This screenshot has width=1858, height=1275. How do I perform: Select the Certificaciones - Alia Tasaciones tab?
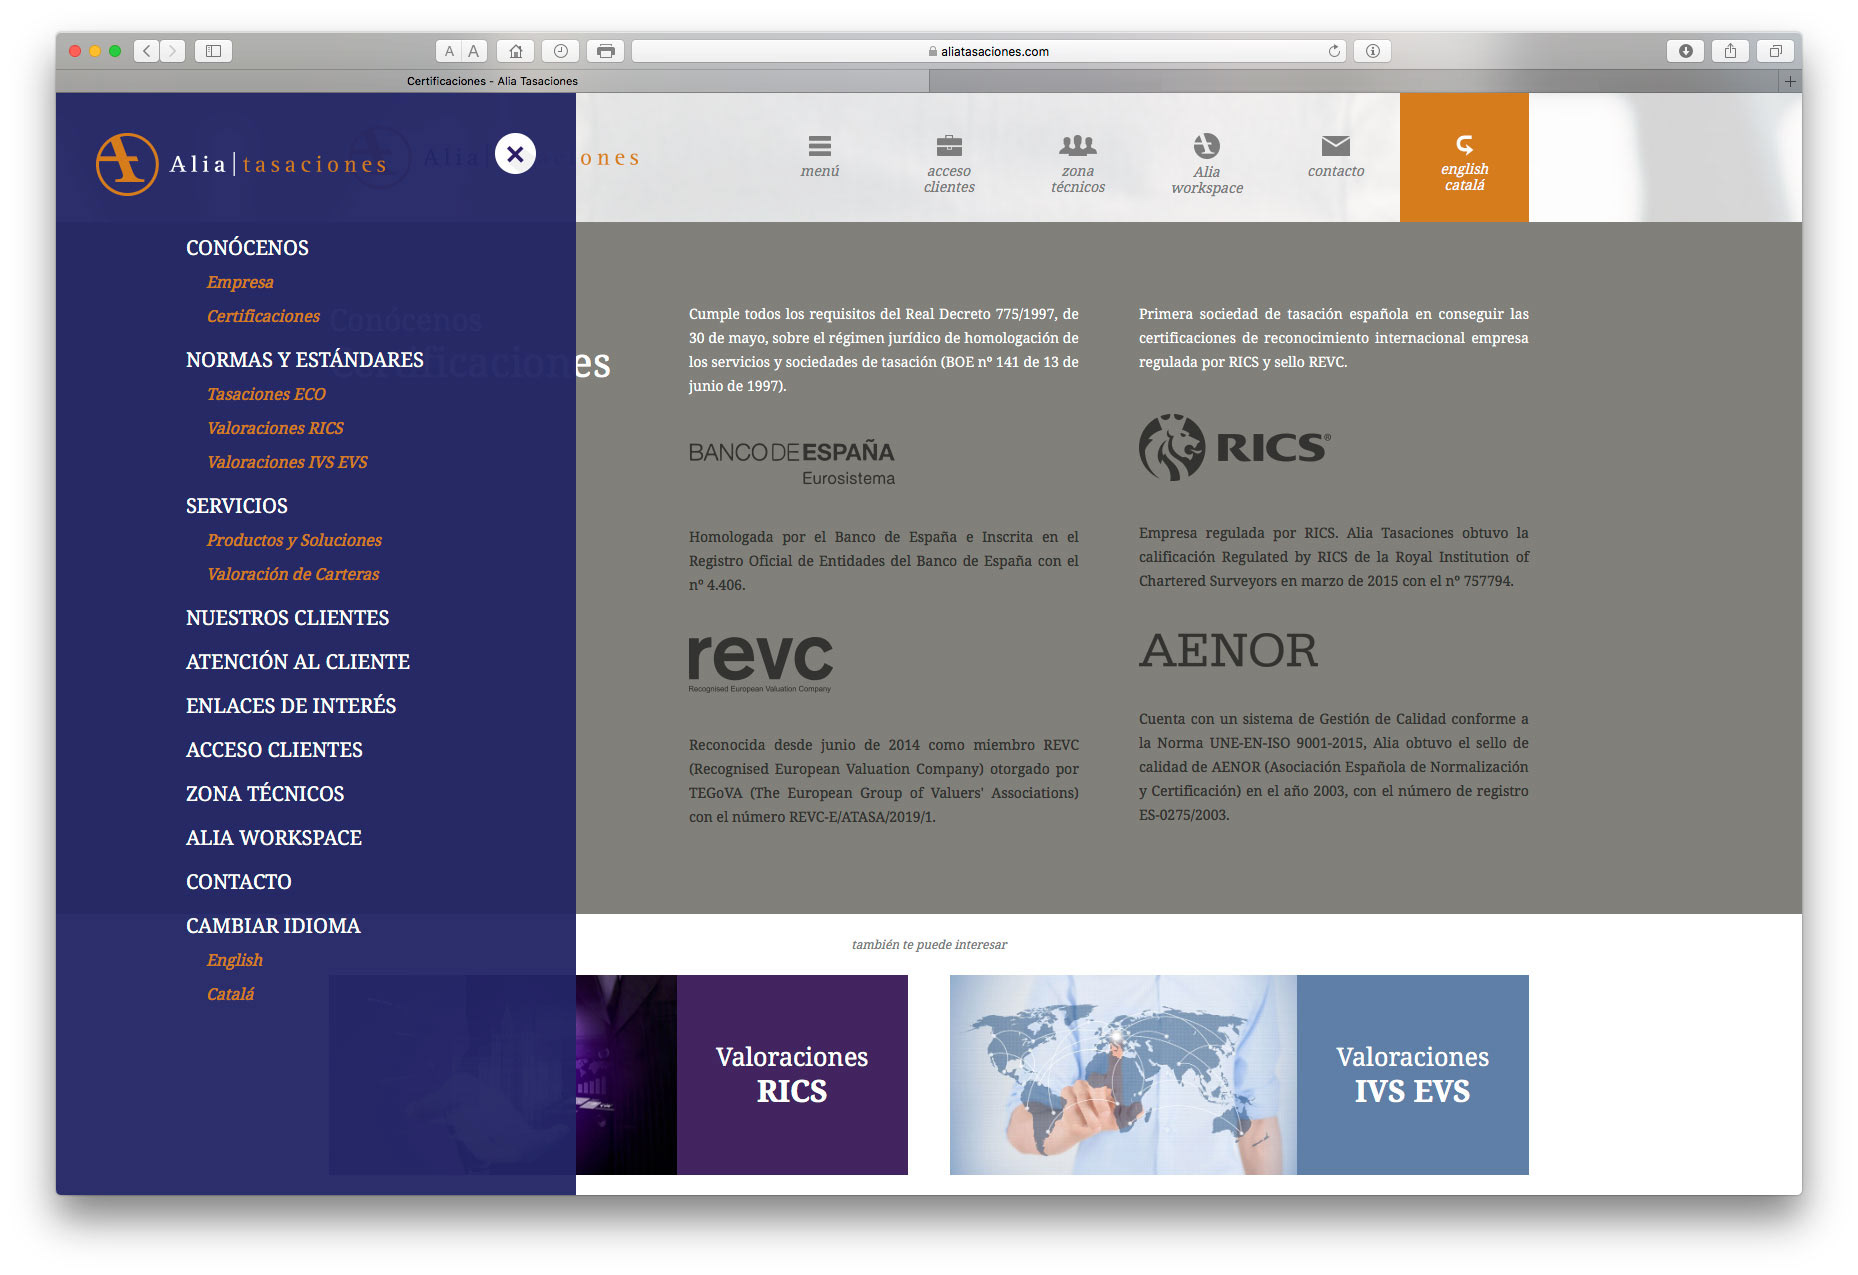click(492, 81)
